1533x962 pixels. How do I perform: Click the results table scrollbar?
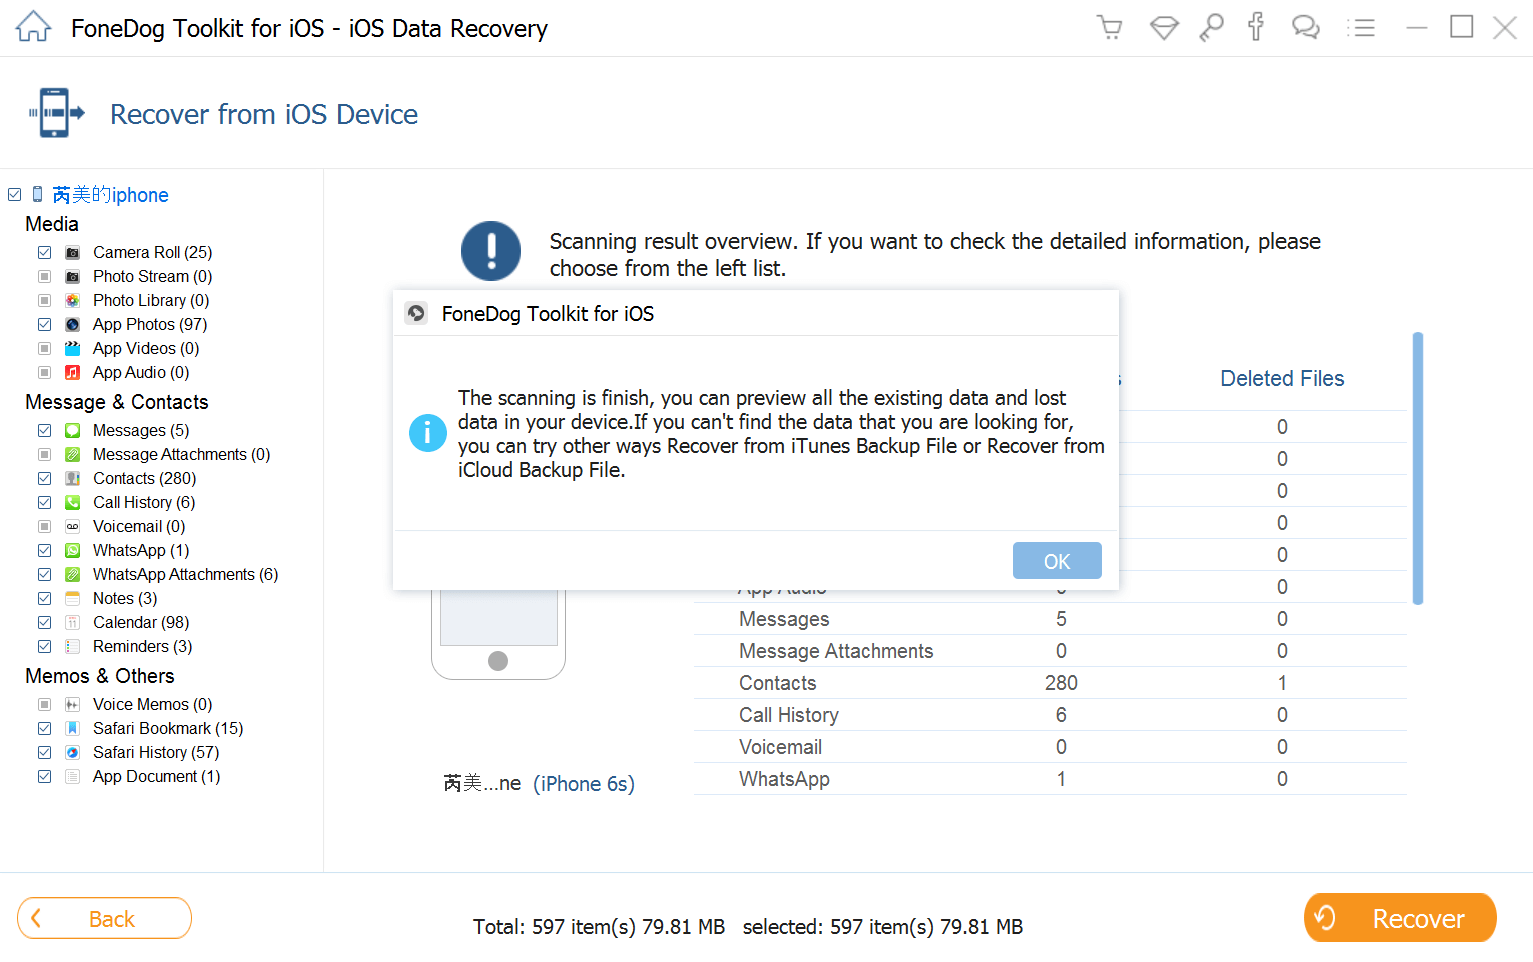(1417, 468)
